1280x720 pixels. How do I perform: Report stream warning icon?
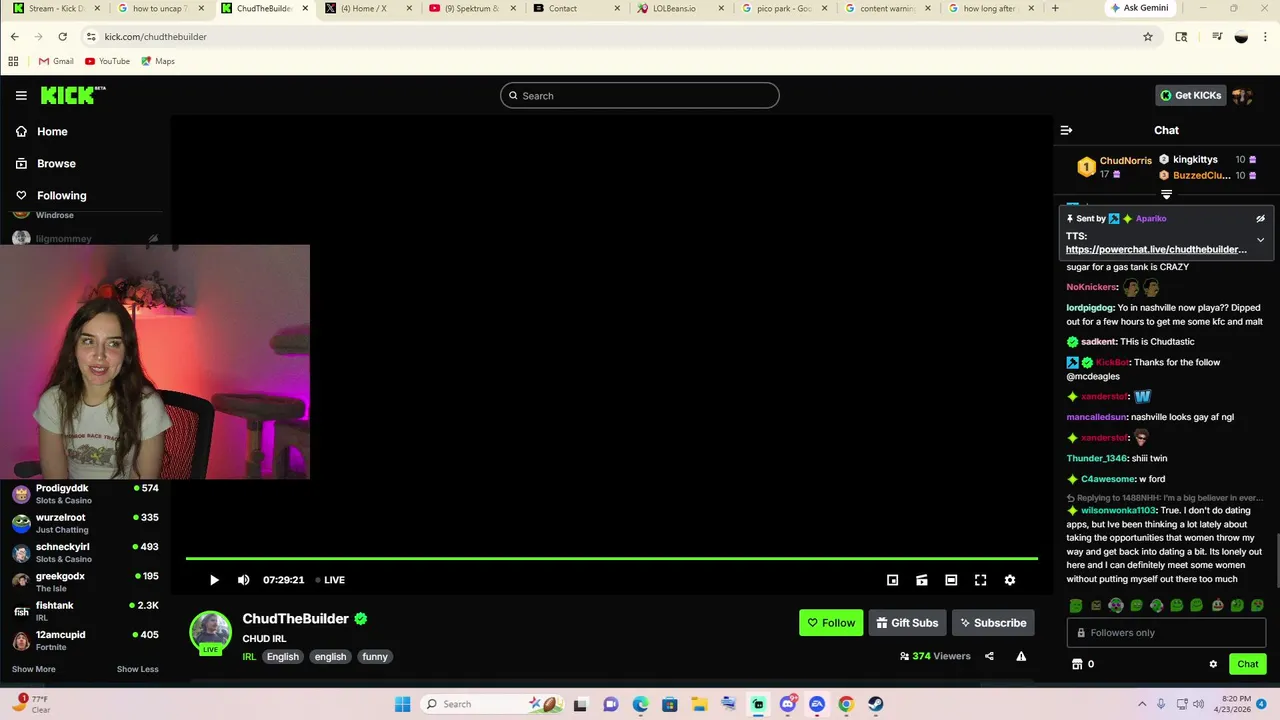(1021, 656)
